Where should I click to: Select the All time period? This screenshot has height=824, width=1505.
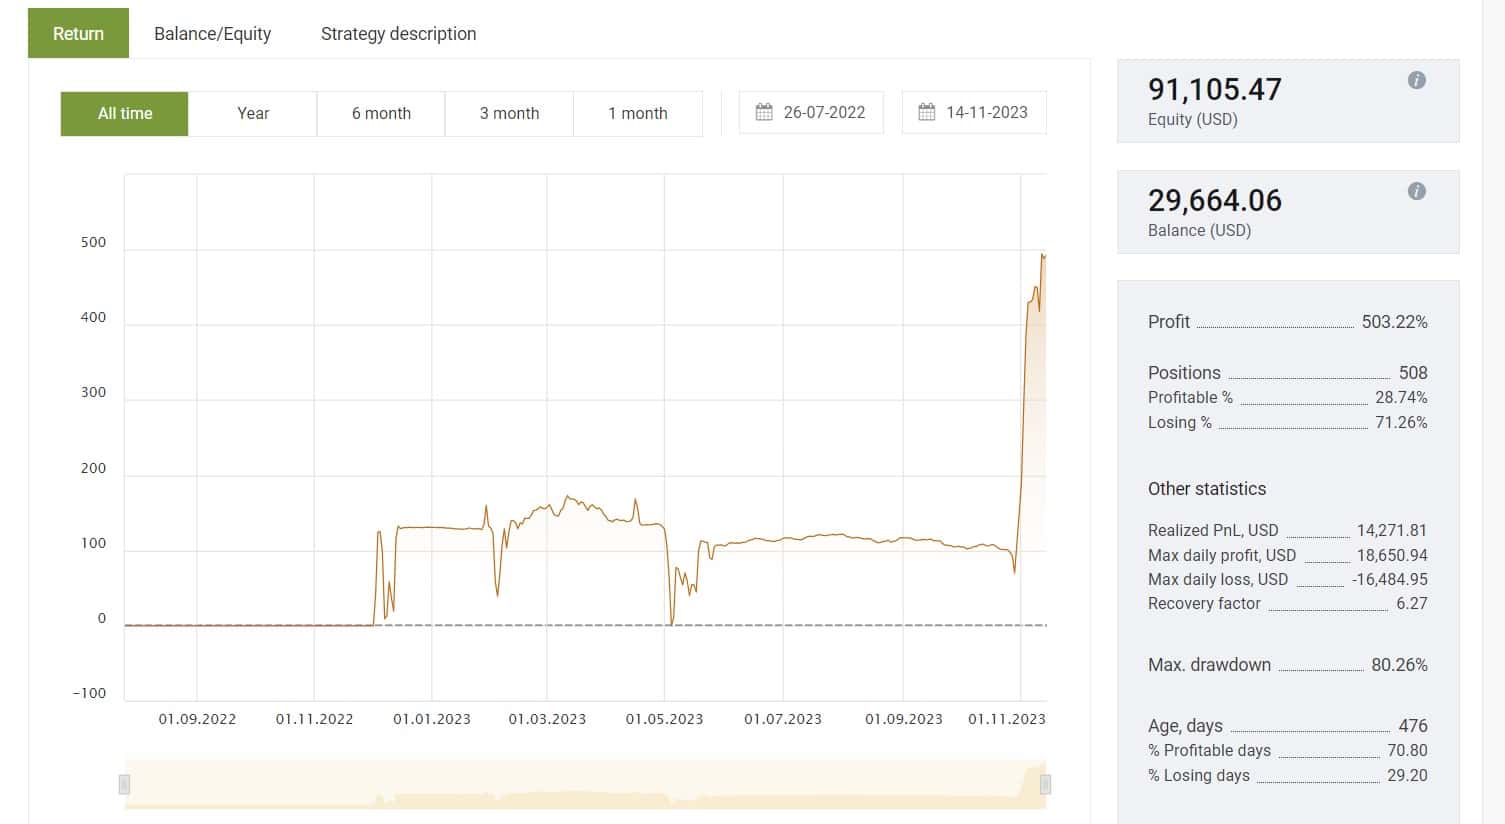click(x=125, y=113)
